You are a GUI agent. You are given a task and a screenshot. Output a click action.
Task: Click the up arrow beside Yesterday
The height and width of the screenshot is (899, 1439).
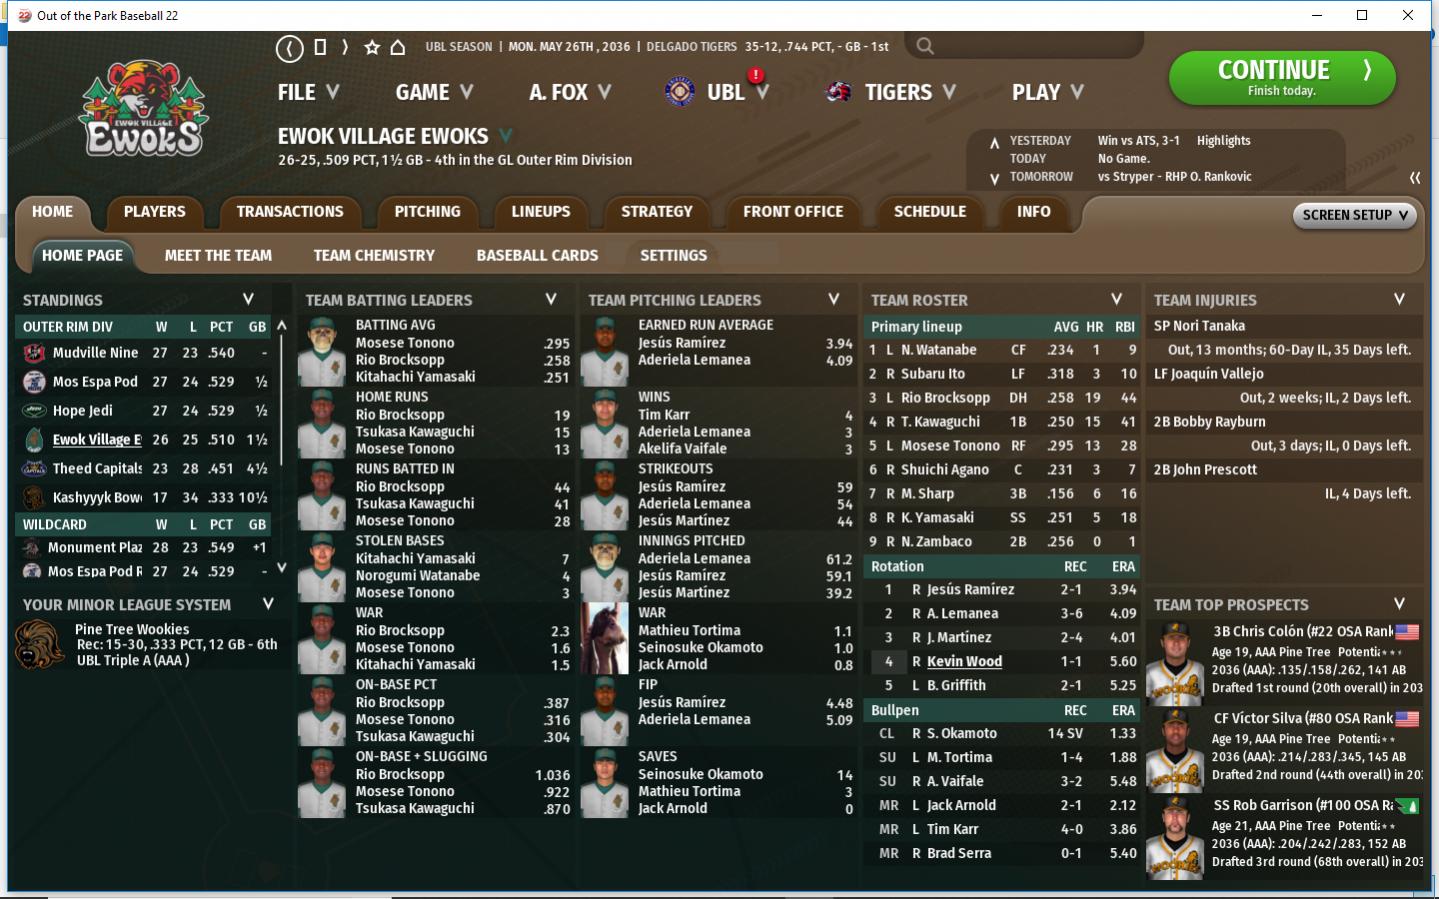(x=994, y=143)
